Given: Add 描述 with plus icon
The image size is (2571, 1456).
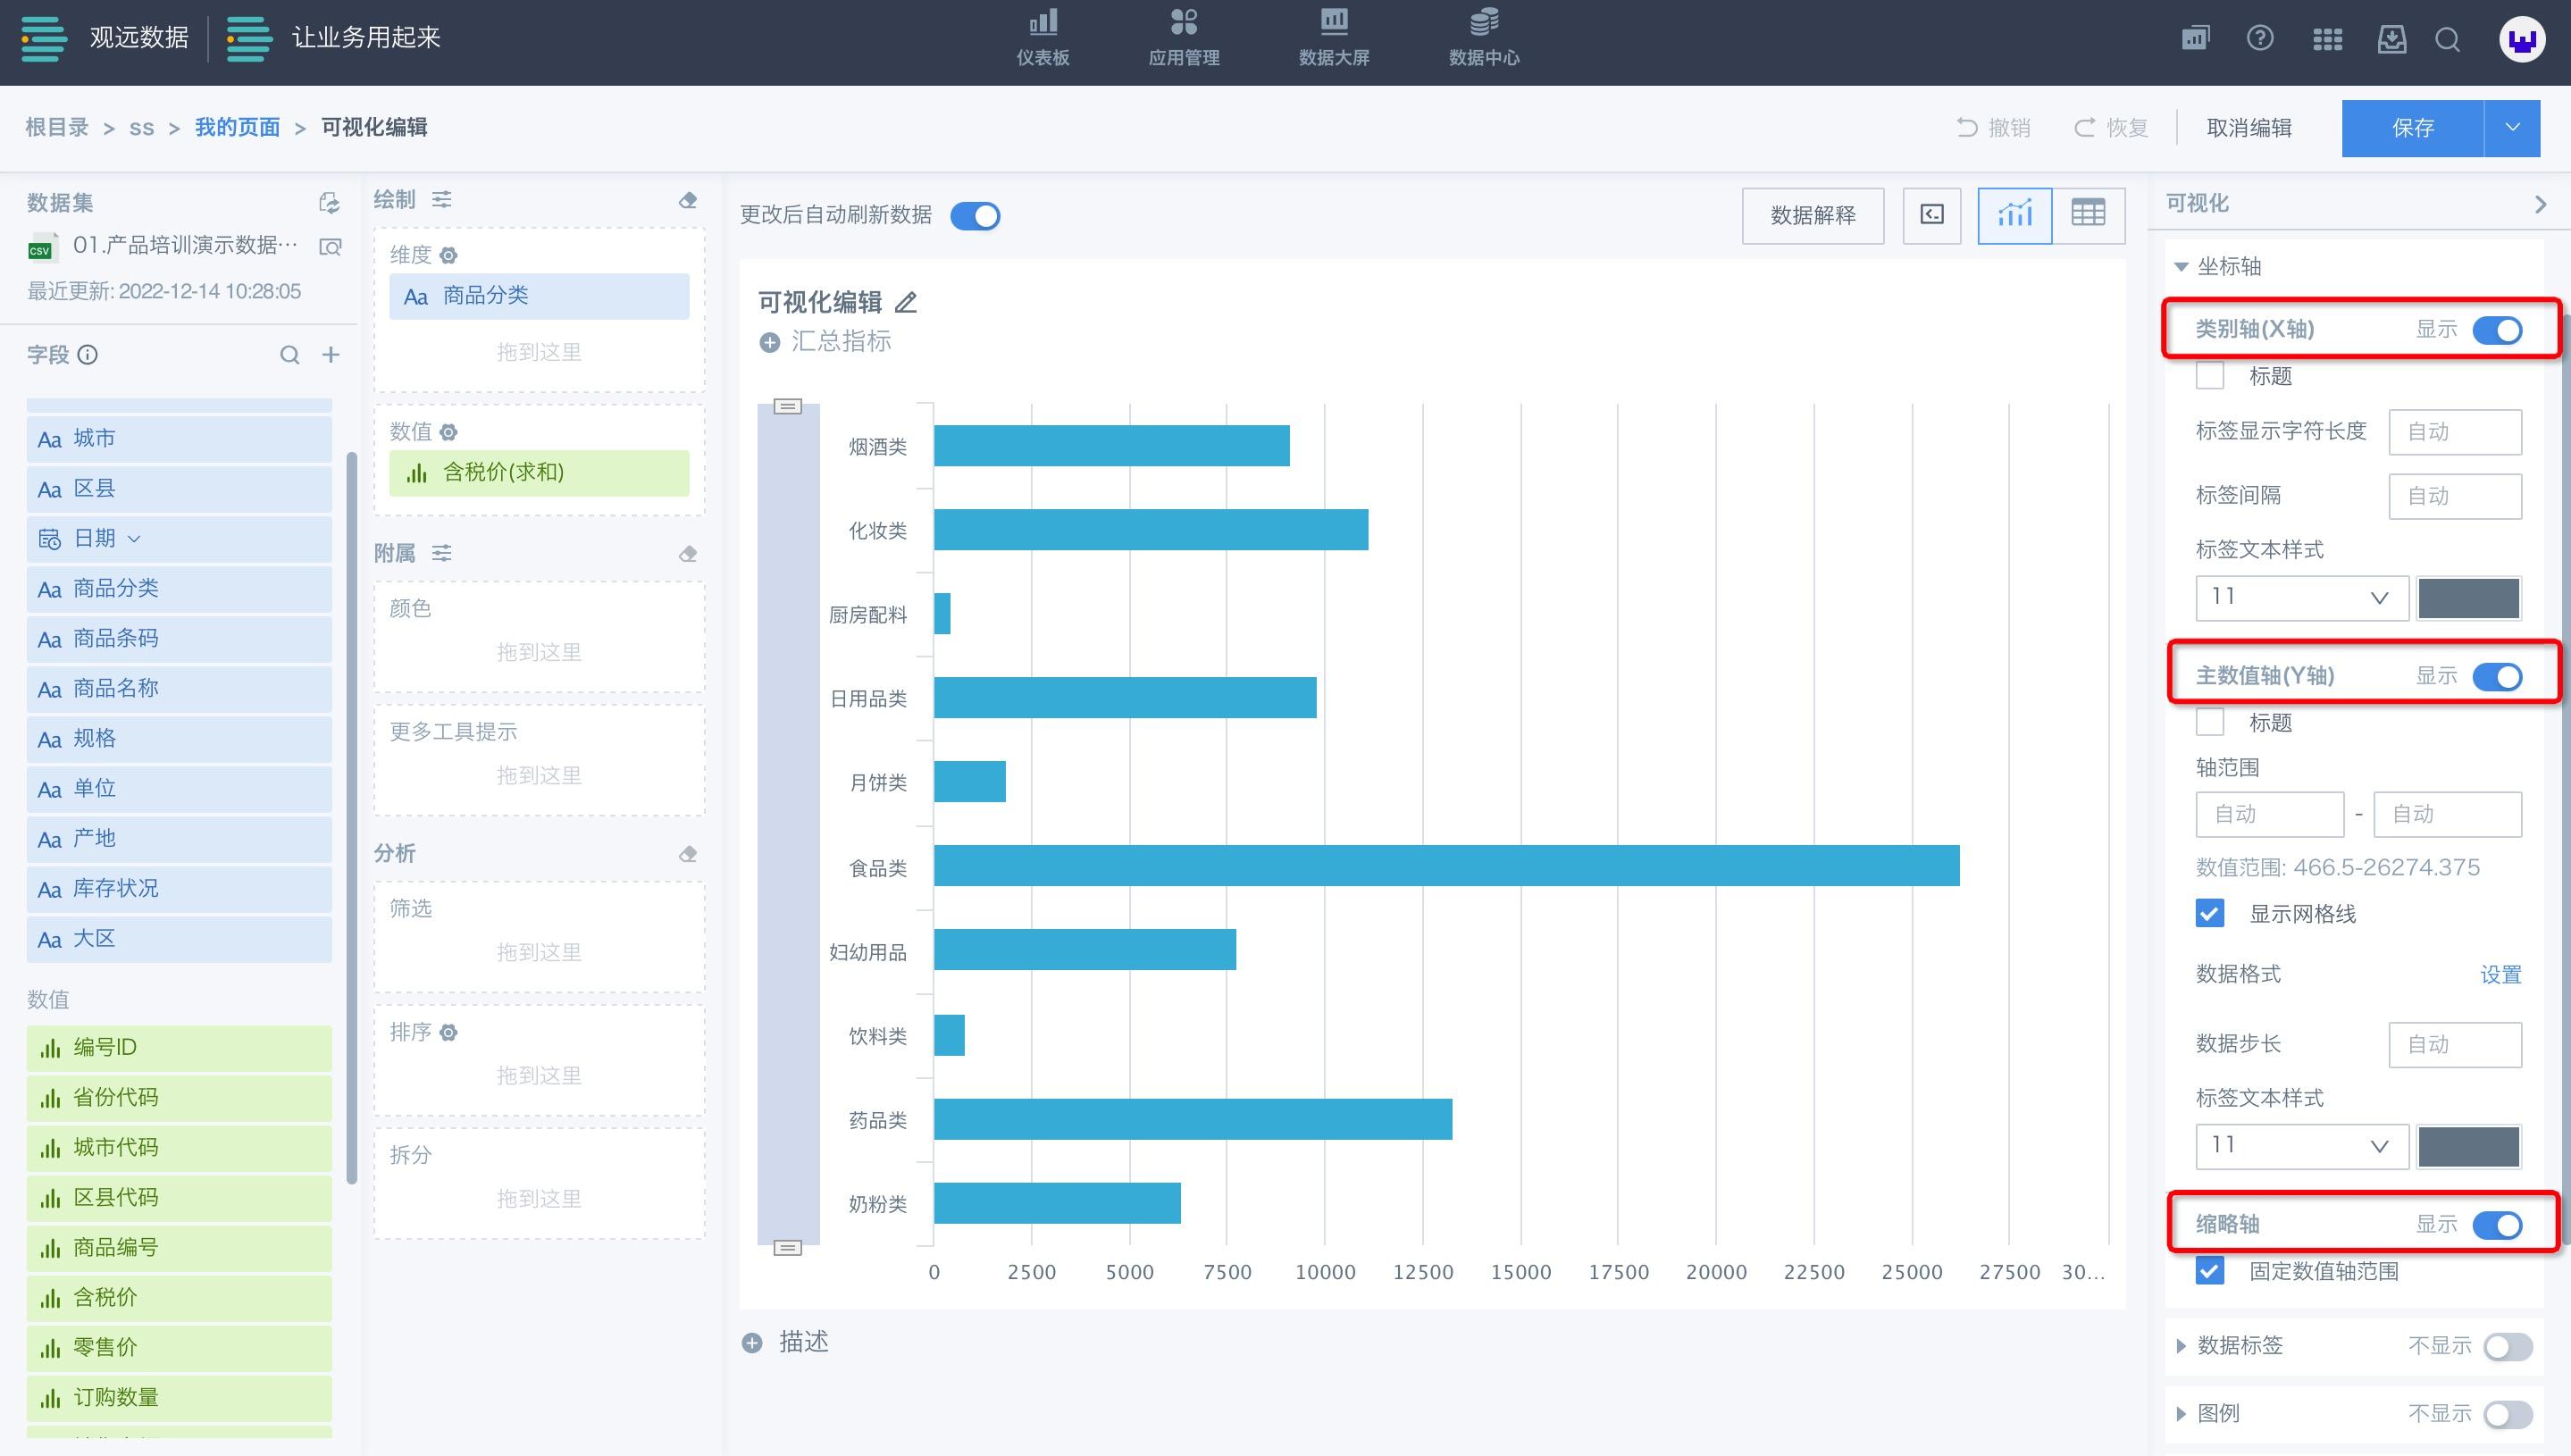Looking at the screenshot, I should 752,1343.
